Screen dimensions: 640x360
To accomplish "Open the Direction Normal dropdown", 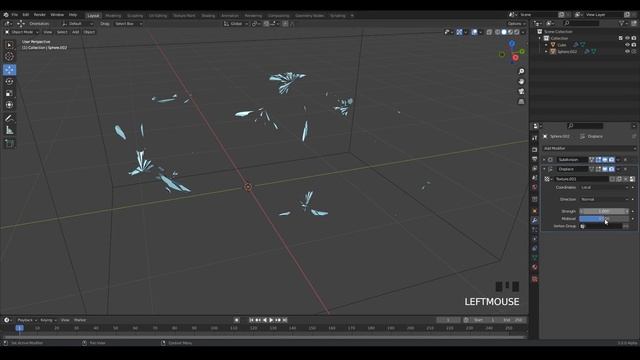I will coord(604,199).
